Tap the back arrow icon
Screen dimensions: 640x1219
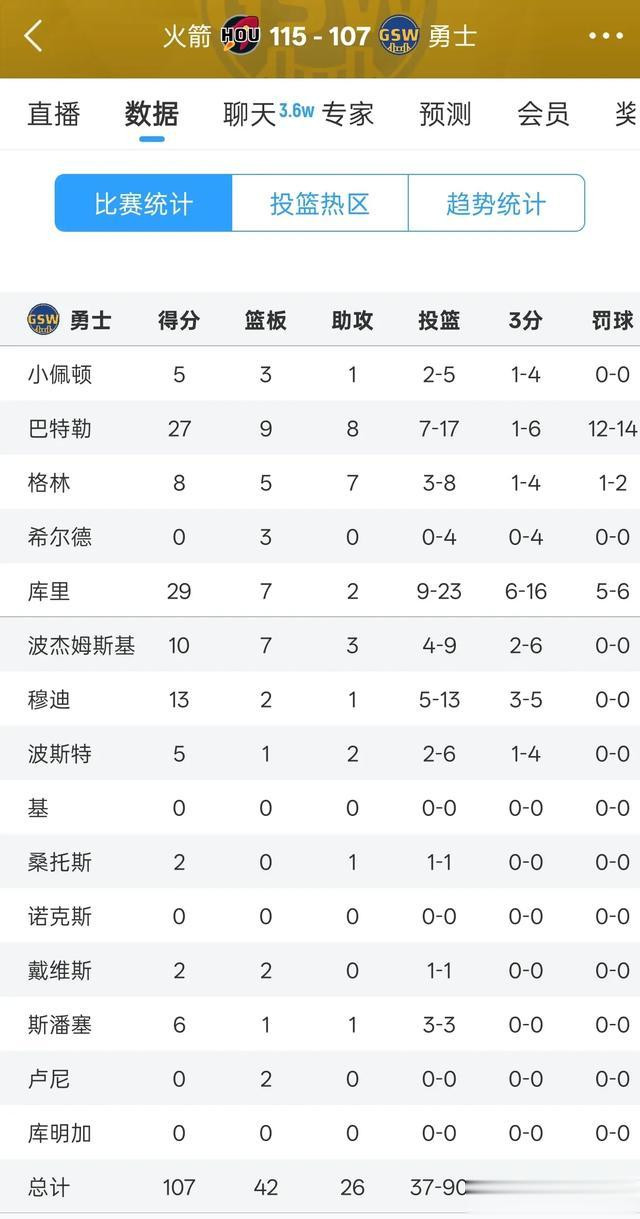[34, 36]
